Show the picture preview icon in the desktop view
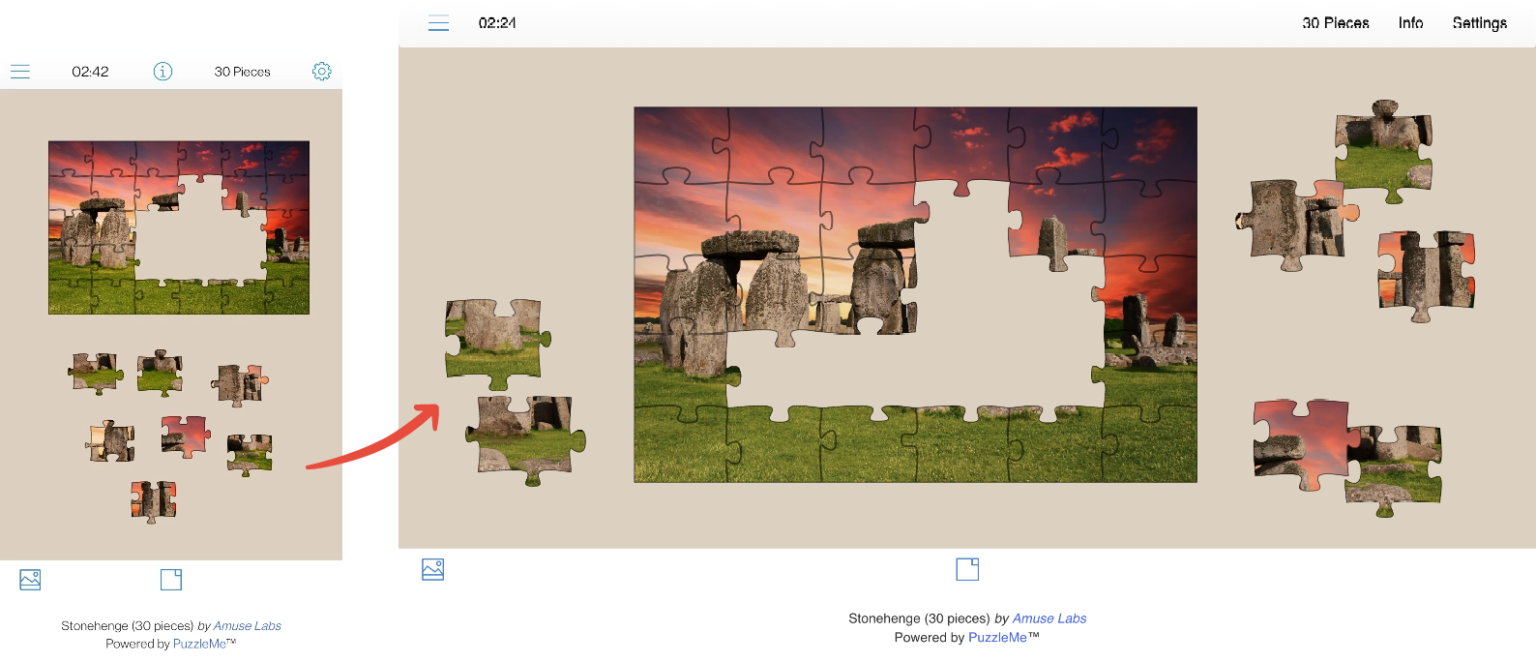The image size is (1536, 662). pyautogui.click(x=432, y=569)
